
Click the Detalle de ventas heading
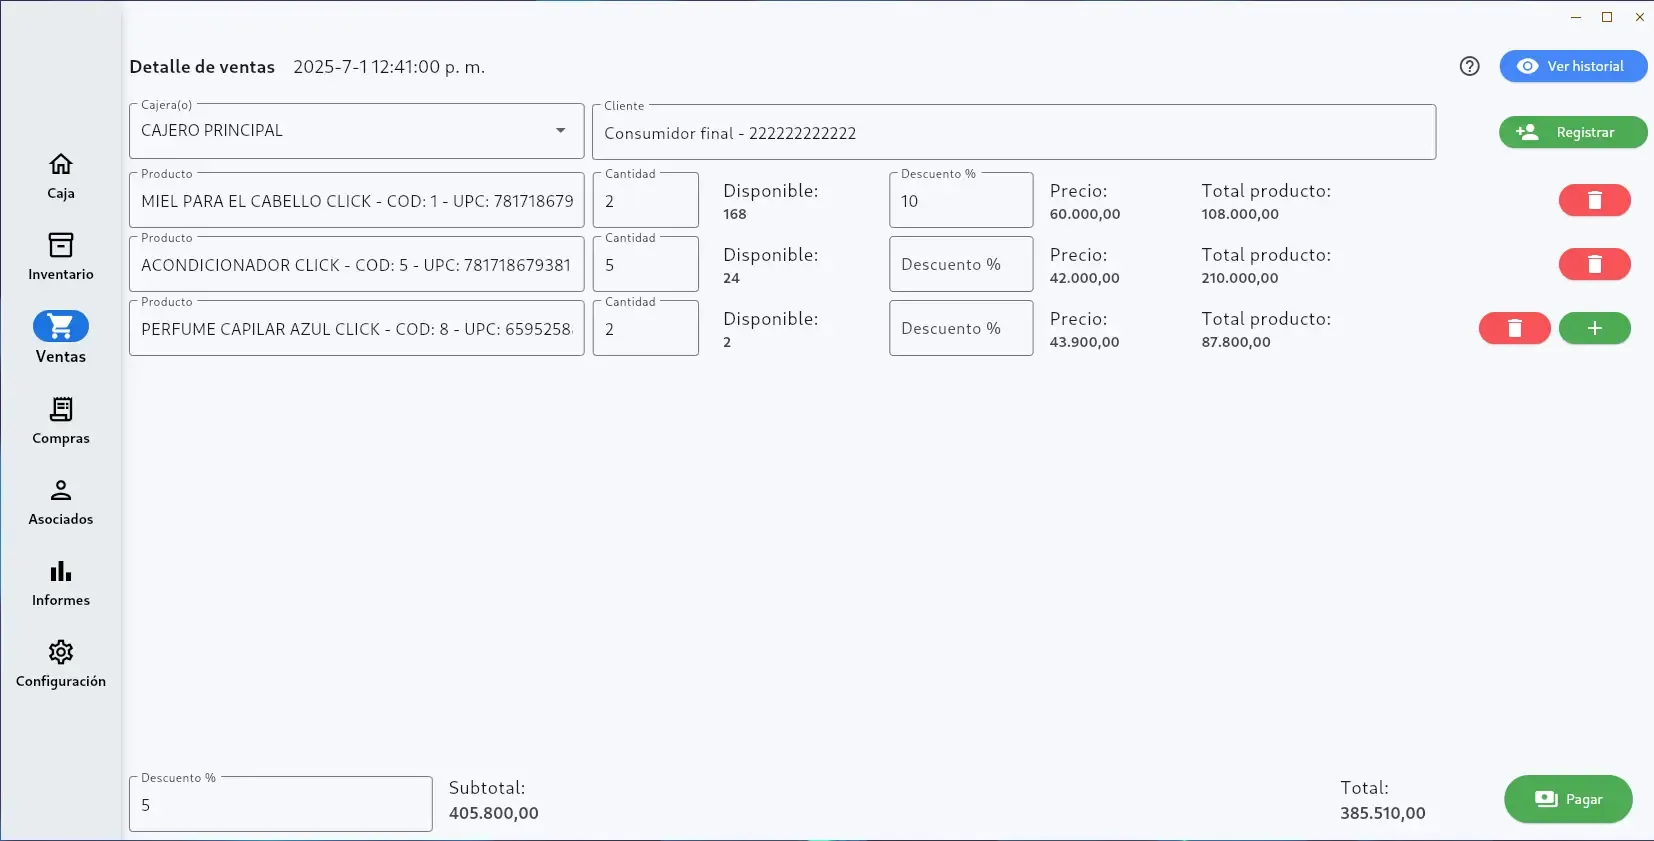202,67
